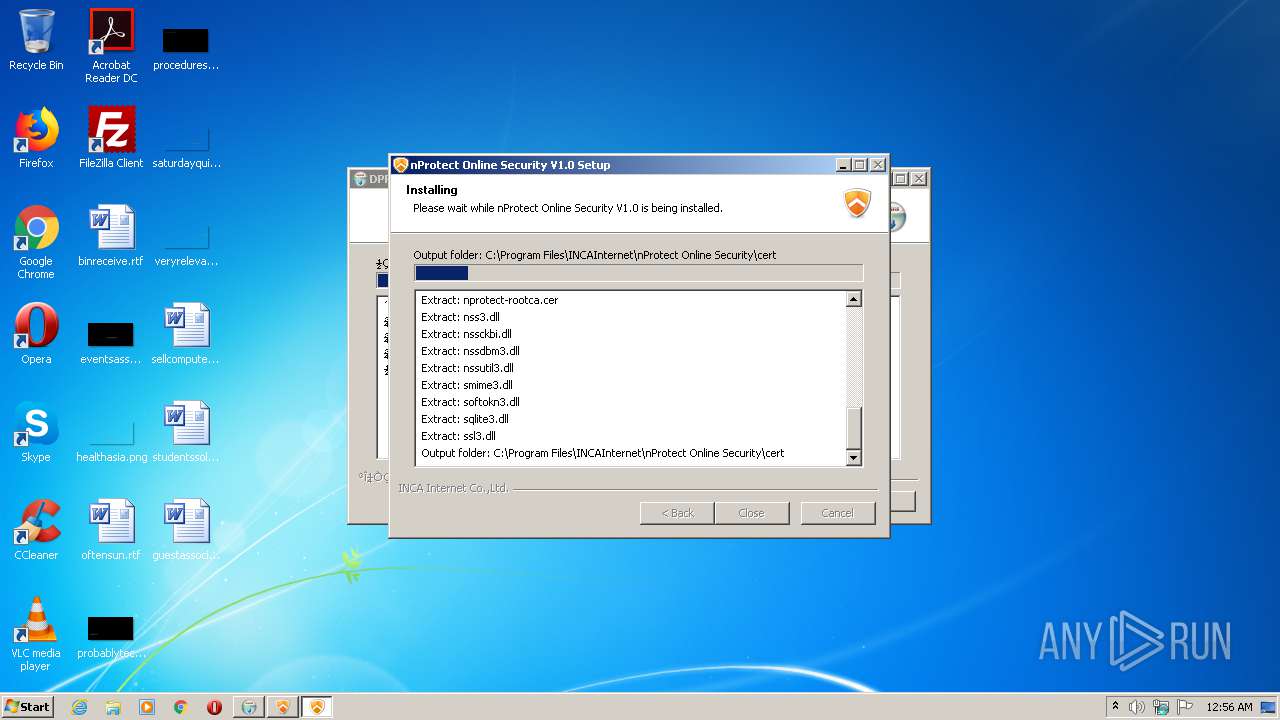Image resolution: width=1280 pixels, height=720 pixels.
Task: Show hidden system tray icons
Action: pos(1115,707)
